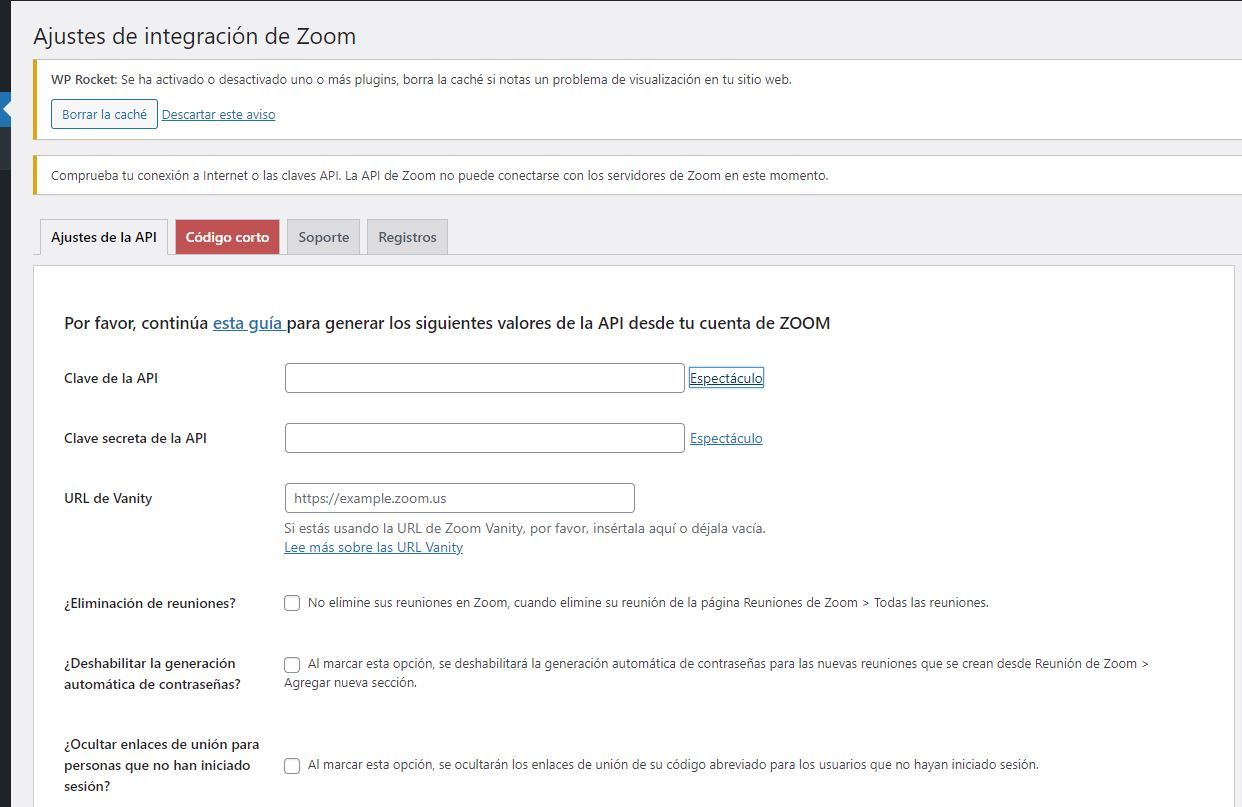Focus the URL de Vanity input field
Viewport: 1242px width, 807px height.
coord(460,498)
